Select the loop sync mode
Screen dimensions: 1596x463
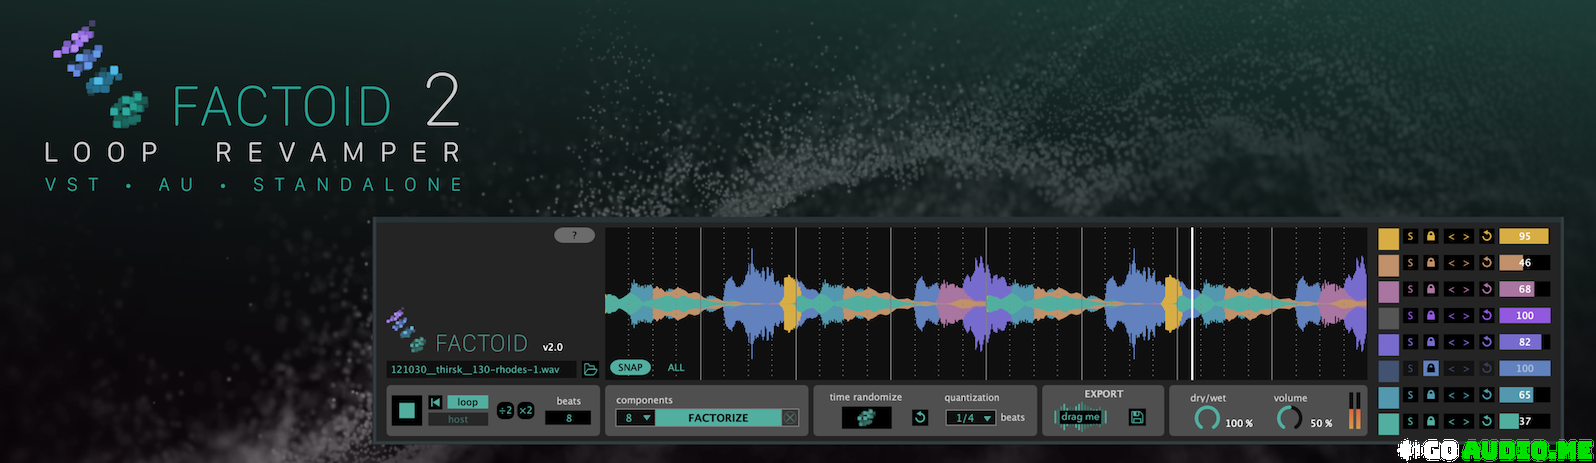tap(467, 402)
